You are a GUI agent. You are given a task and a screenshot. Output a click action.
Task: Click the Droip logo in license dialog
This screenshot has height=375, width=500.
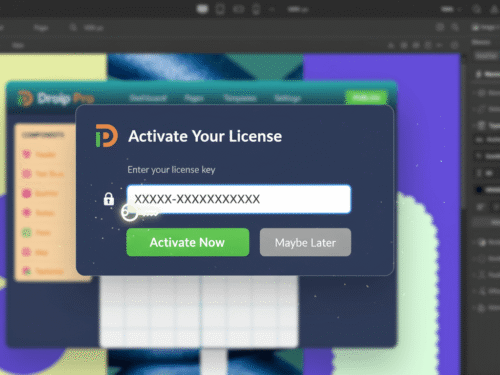click(106, 136)
